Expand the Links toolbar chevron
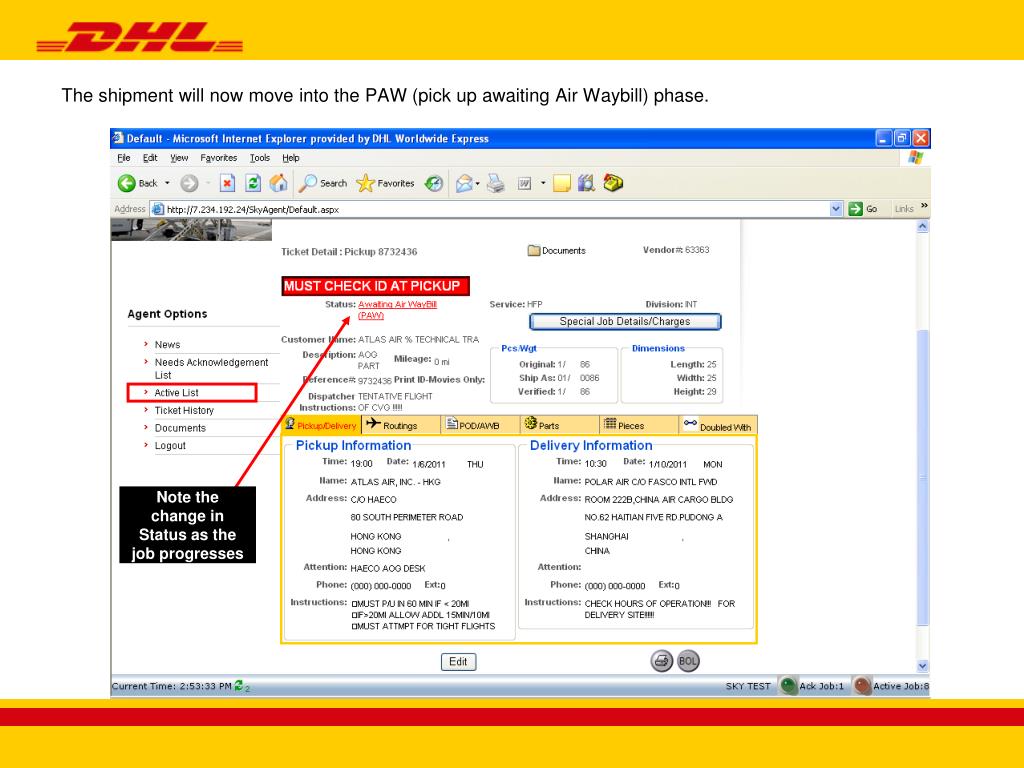 click(x=924, y=206)
